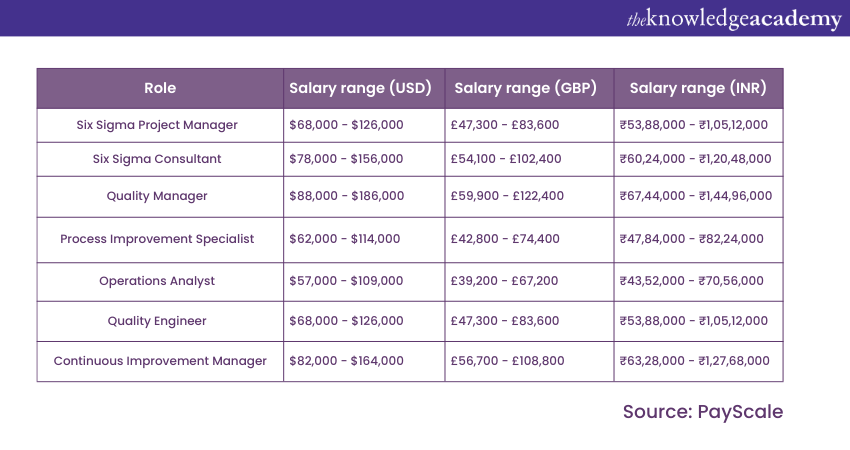Click the Source: PayScale text
The height and width of the screenshot is (450, 850).
(702, 411)
